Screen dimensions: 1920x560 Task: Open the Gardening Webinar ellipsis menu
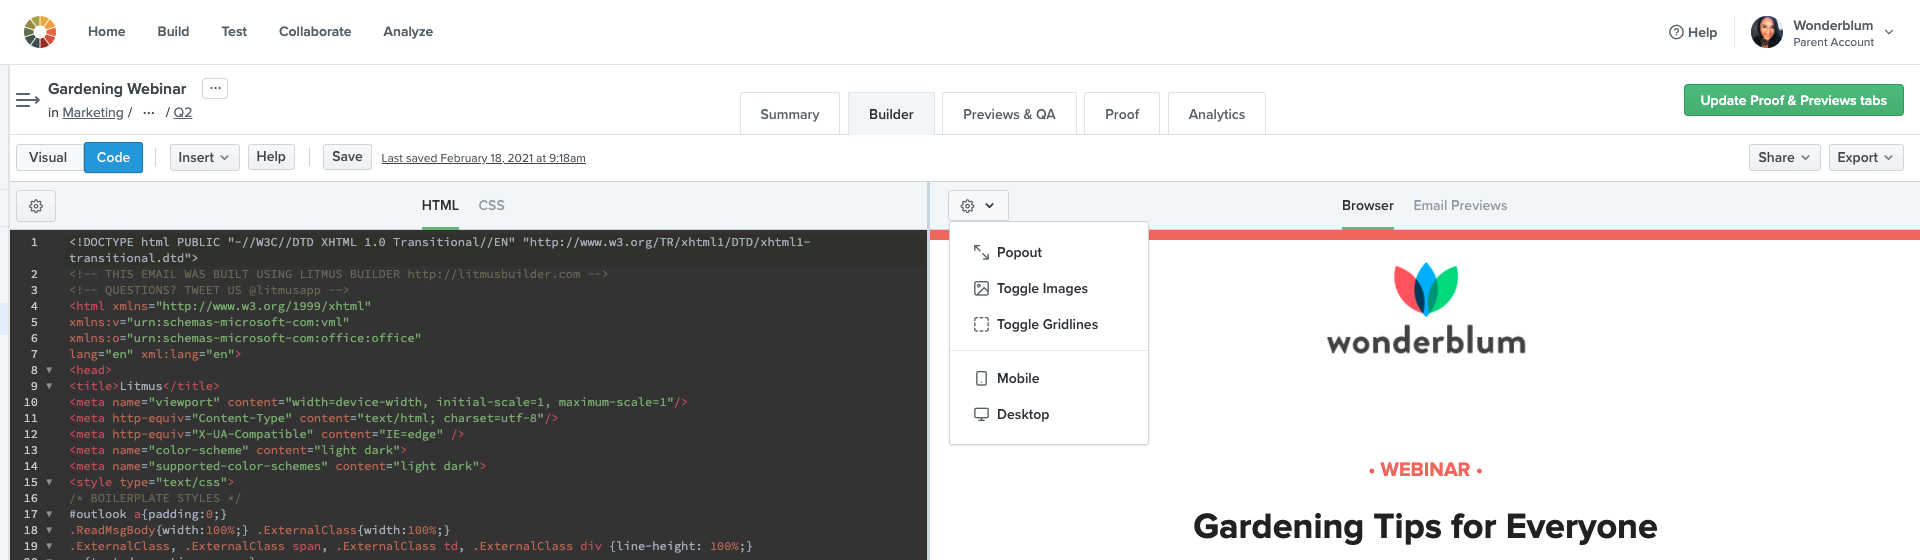[x=215, y=88]
